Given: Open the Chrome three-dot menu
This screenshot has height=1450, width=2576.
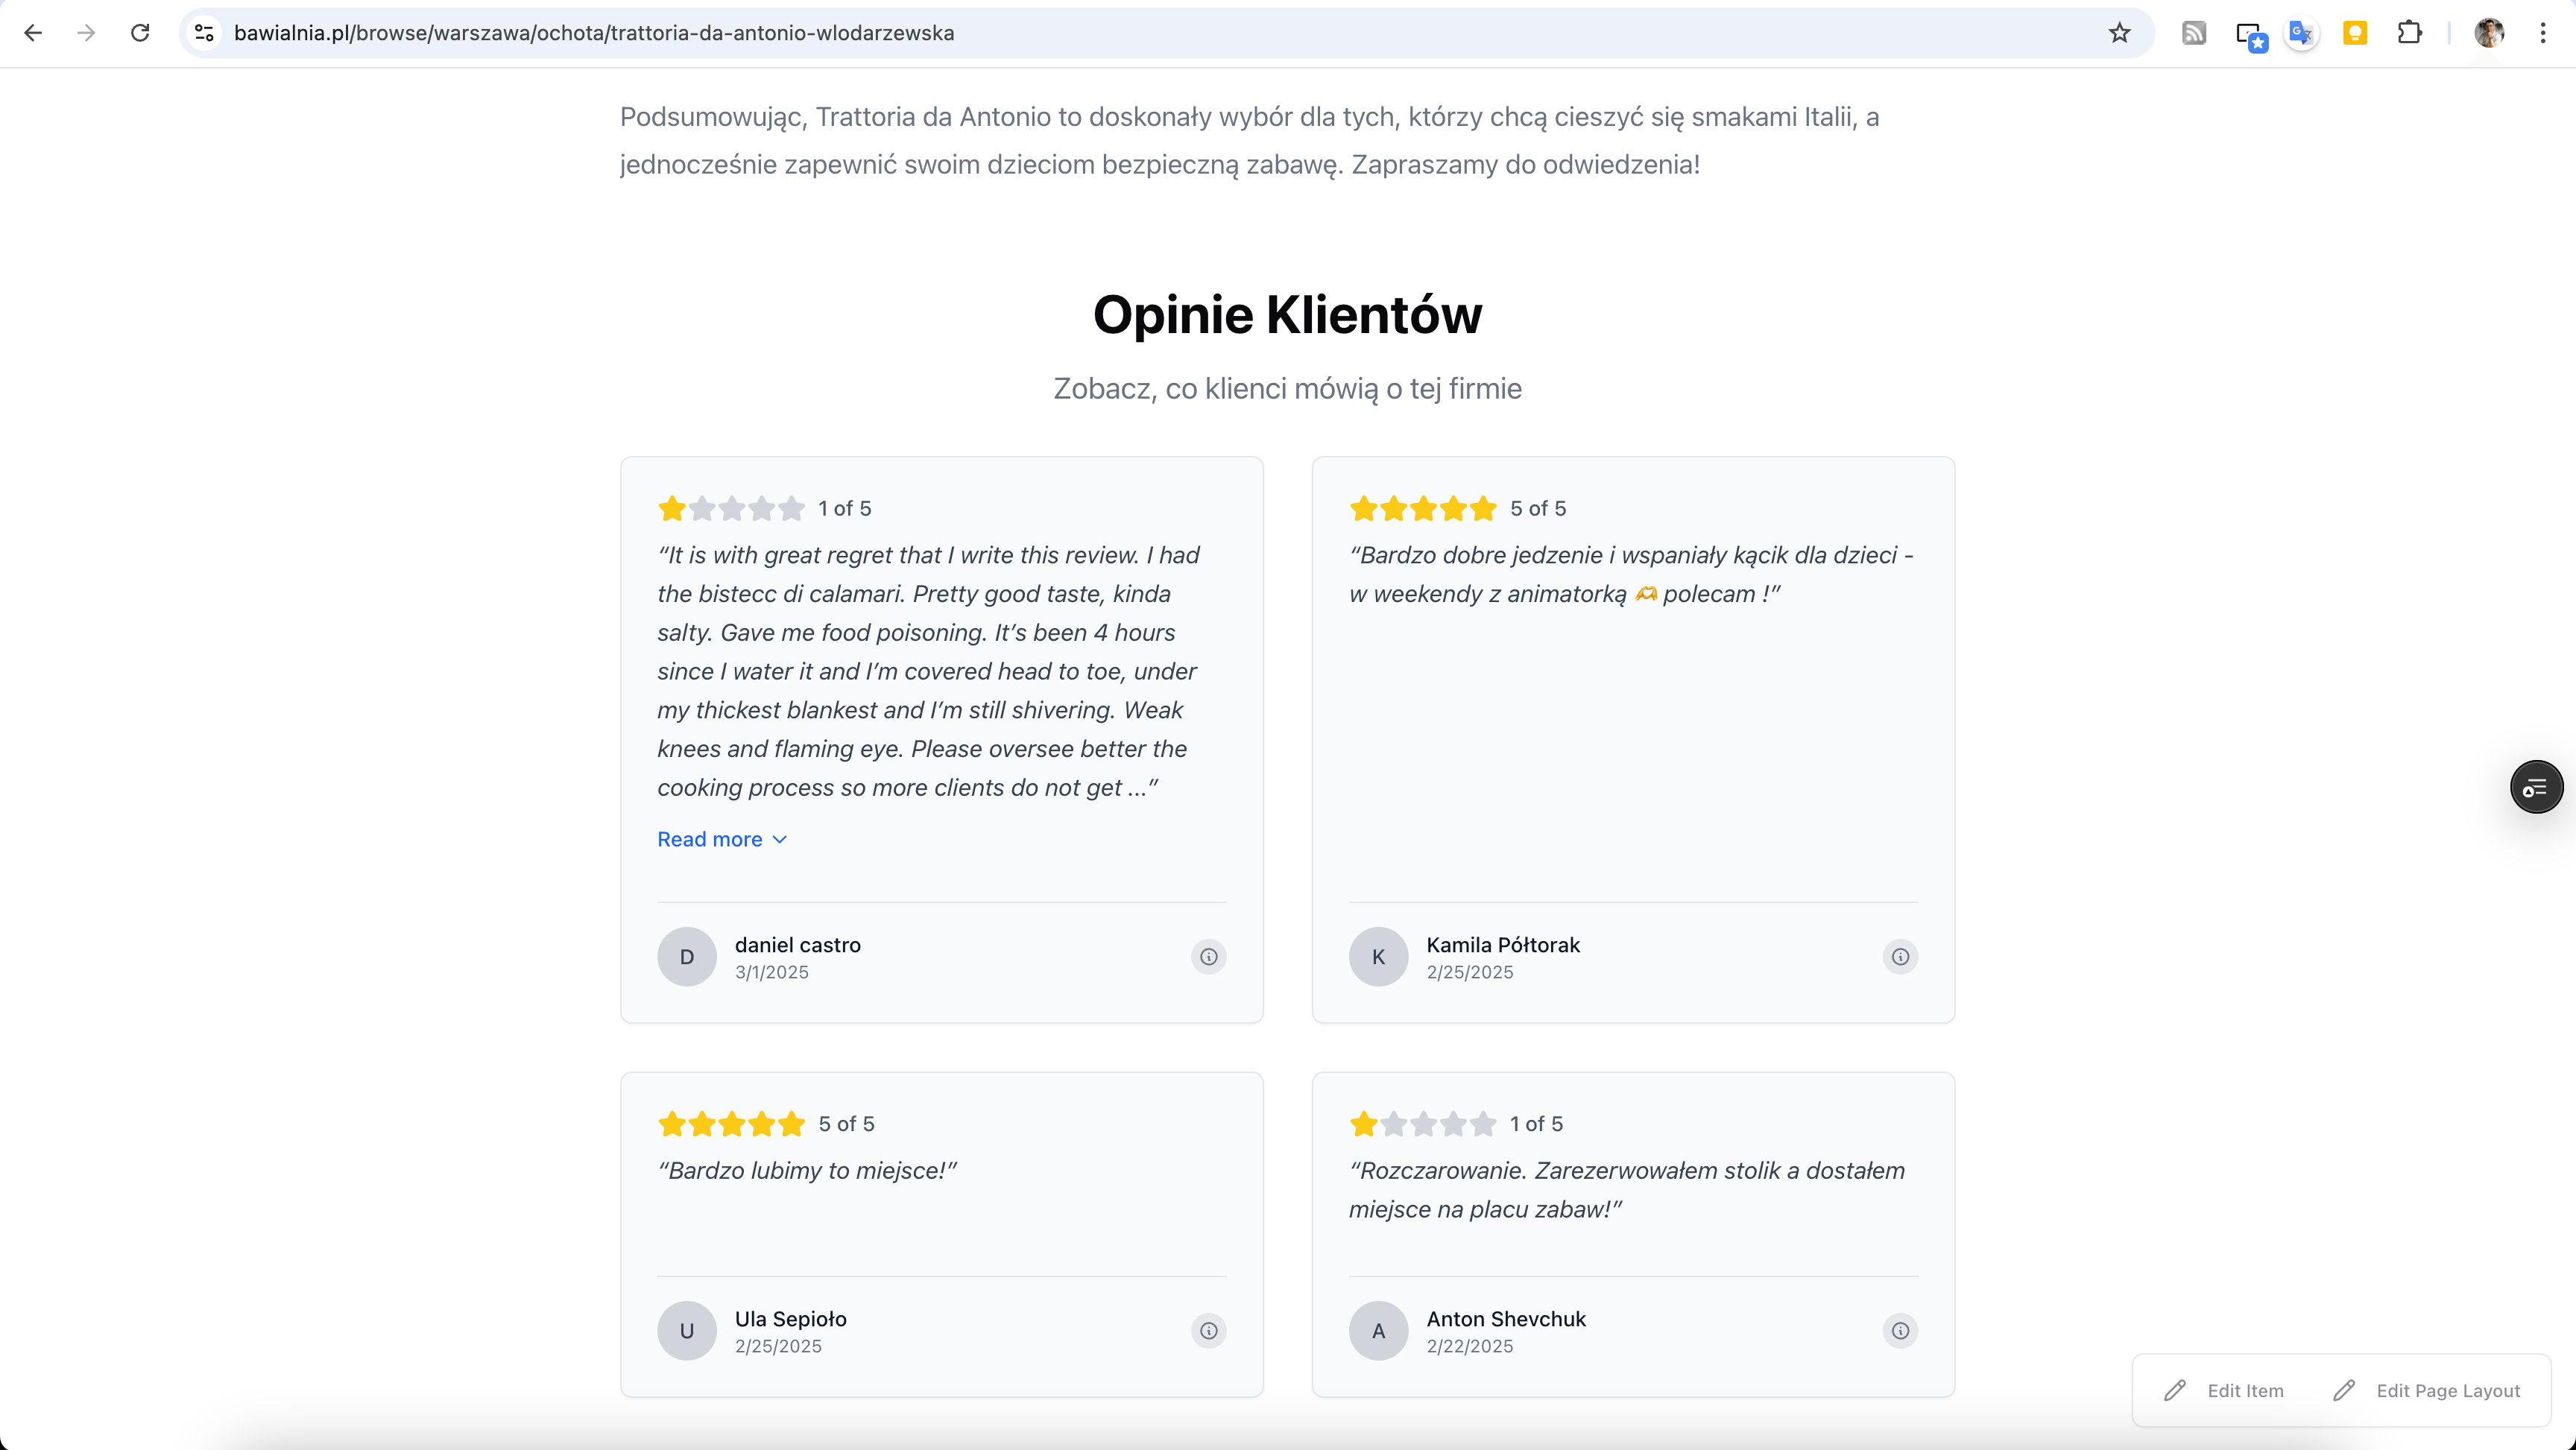Looking at the screenshot, I should click(2542, 33).
